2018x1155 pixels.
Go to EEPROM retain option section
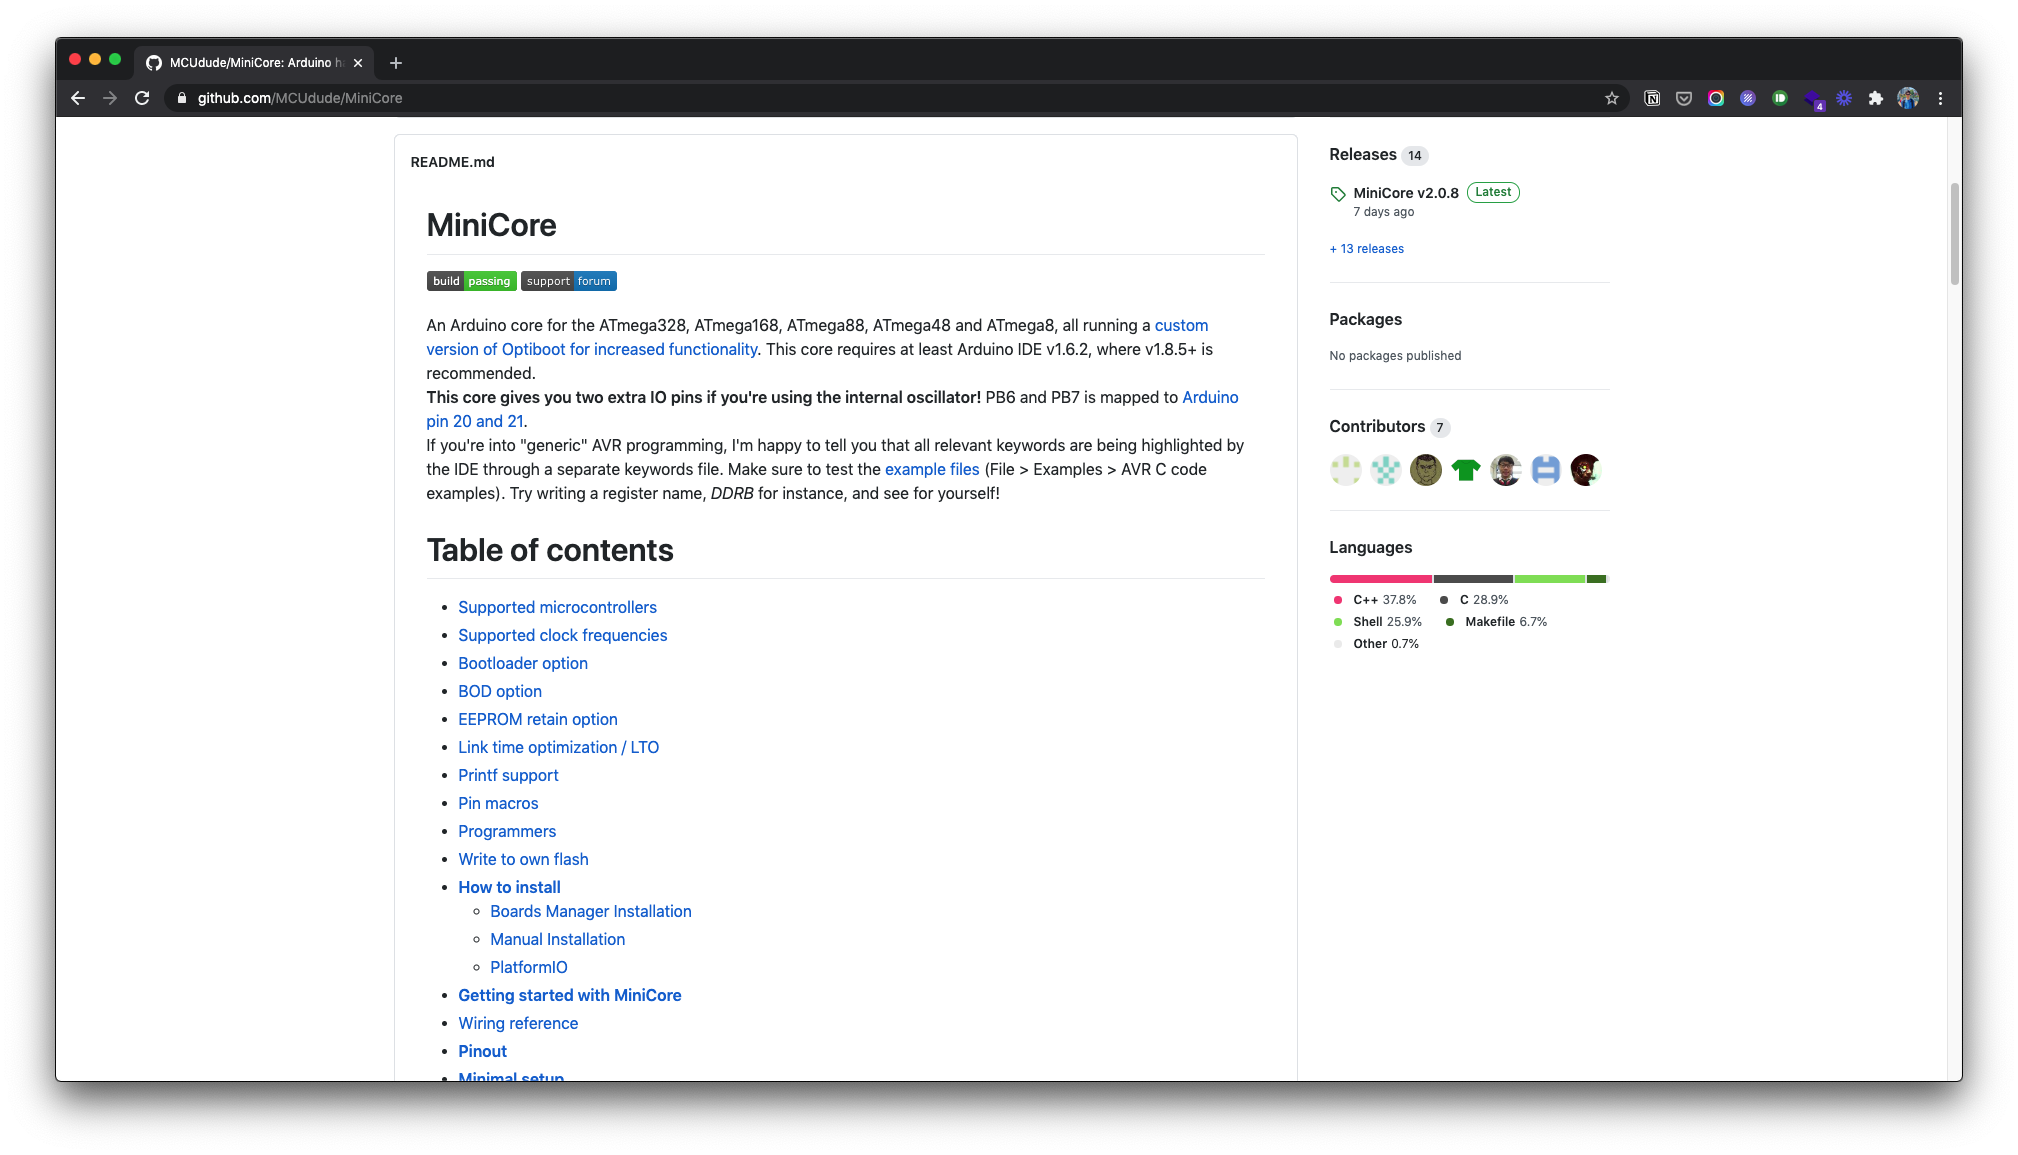[538, 719]
